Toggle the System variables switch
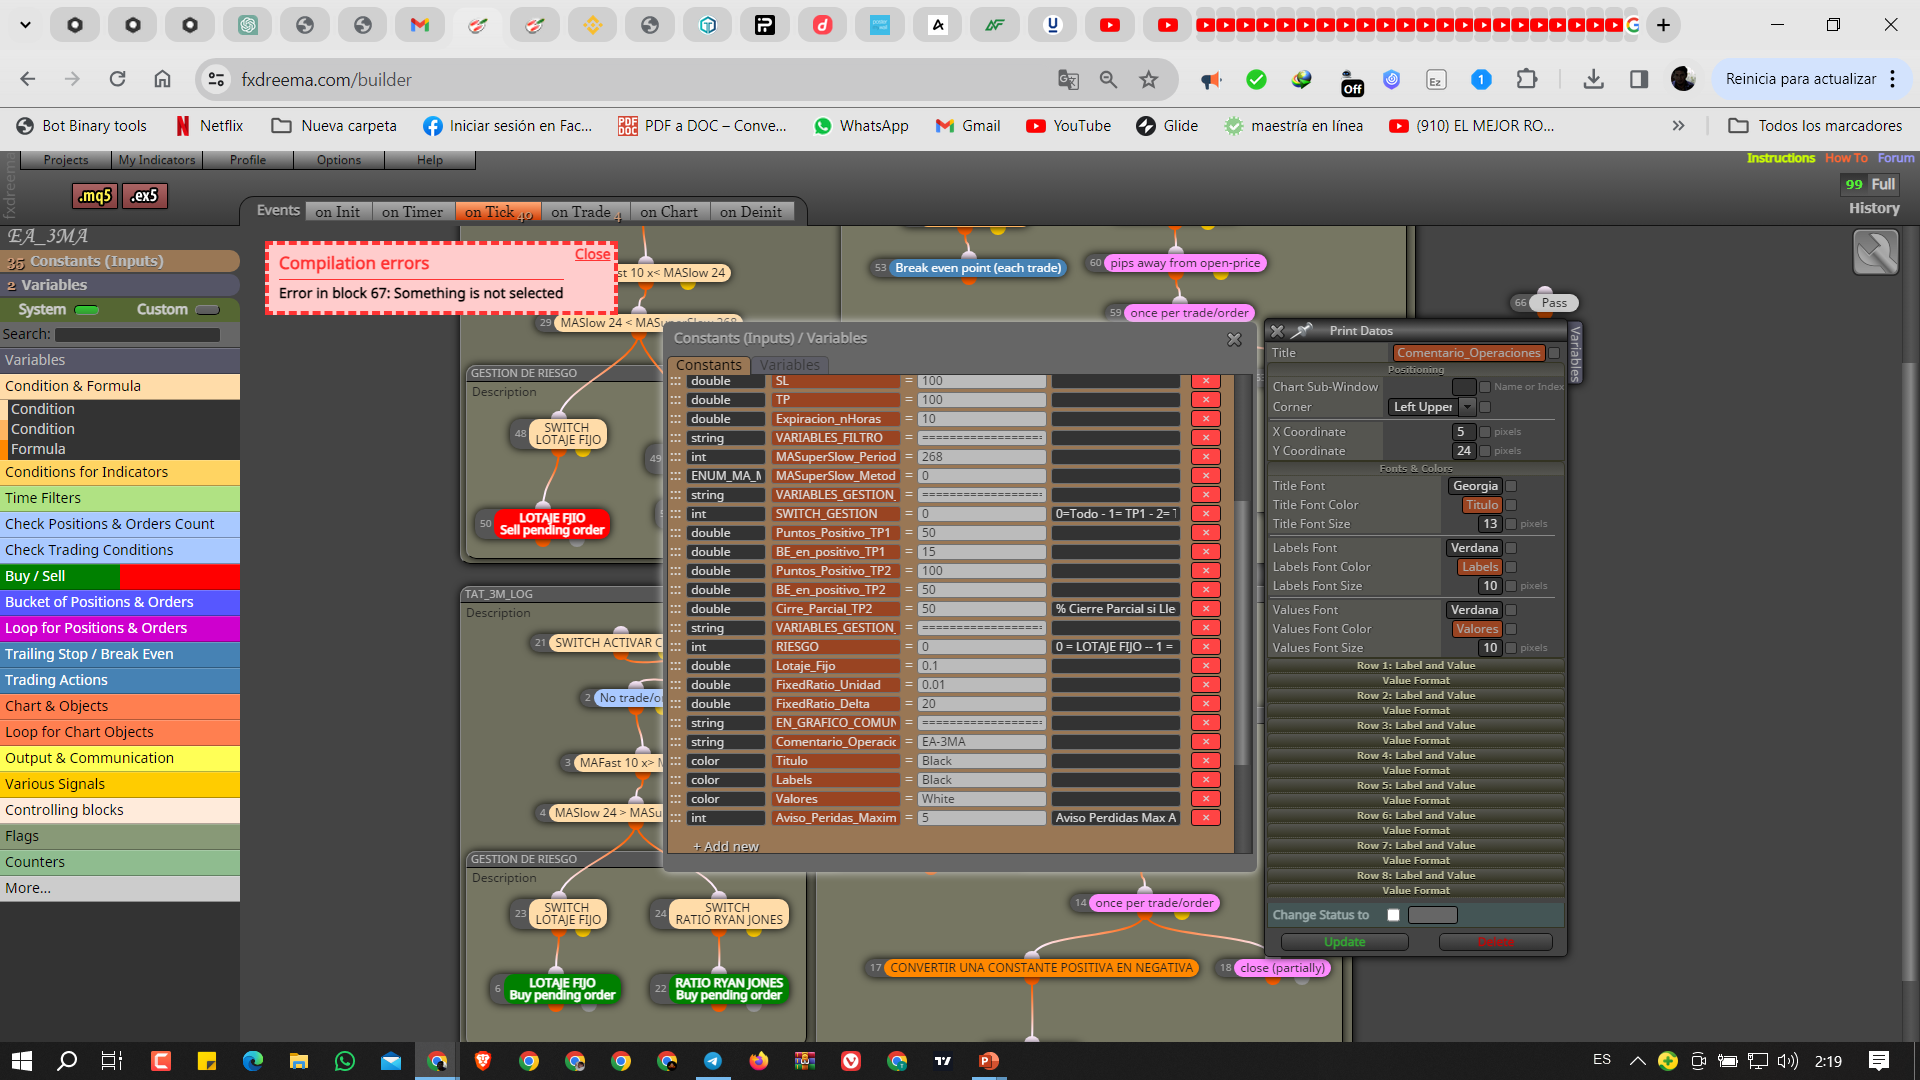 pos(87,310)
